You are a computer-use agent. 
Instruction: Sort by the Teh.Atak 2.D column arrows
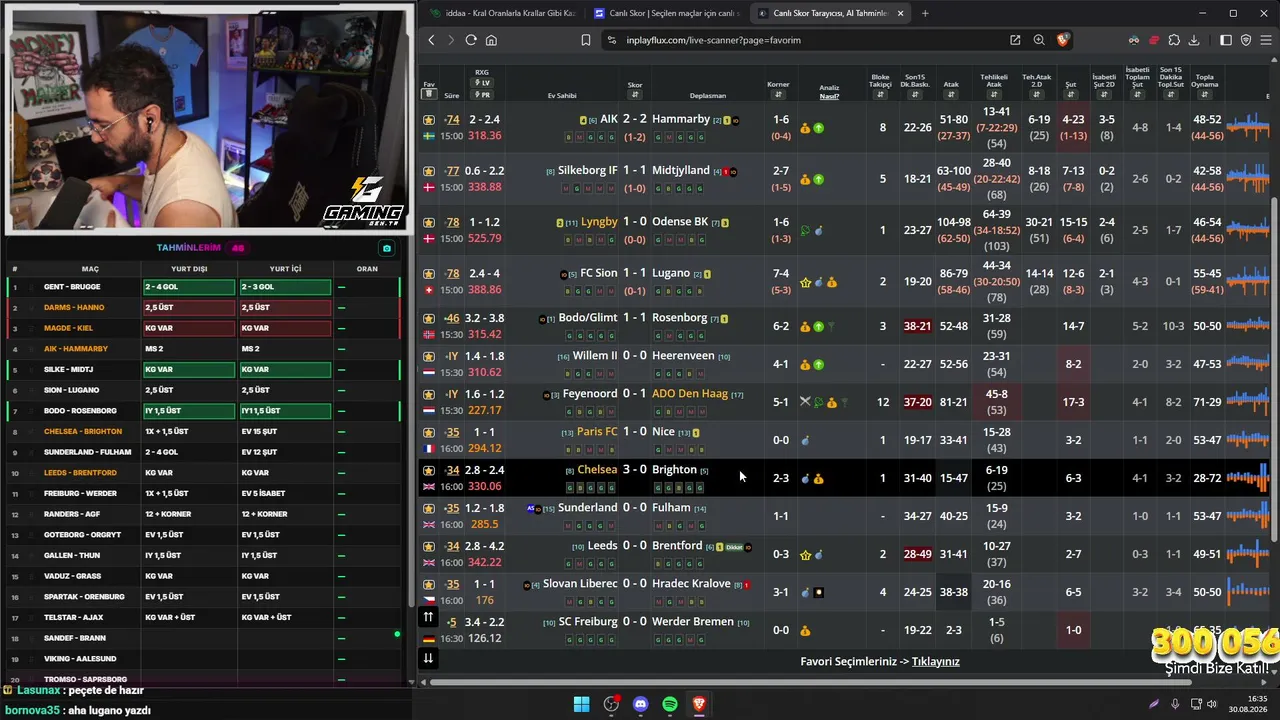[1037, 95]
